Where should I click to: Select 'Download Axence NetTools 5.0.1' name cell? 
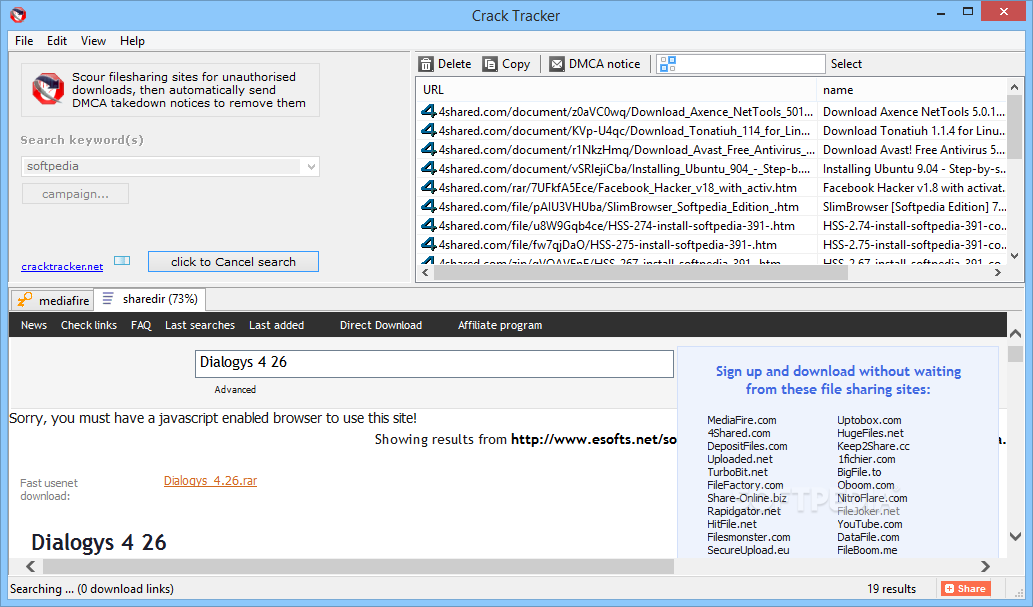(913, 111)
